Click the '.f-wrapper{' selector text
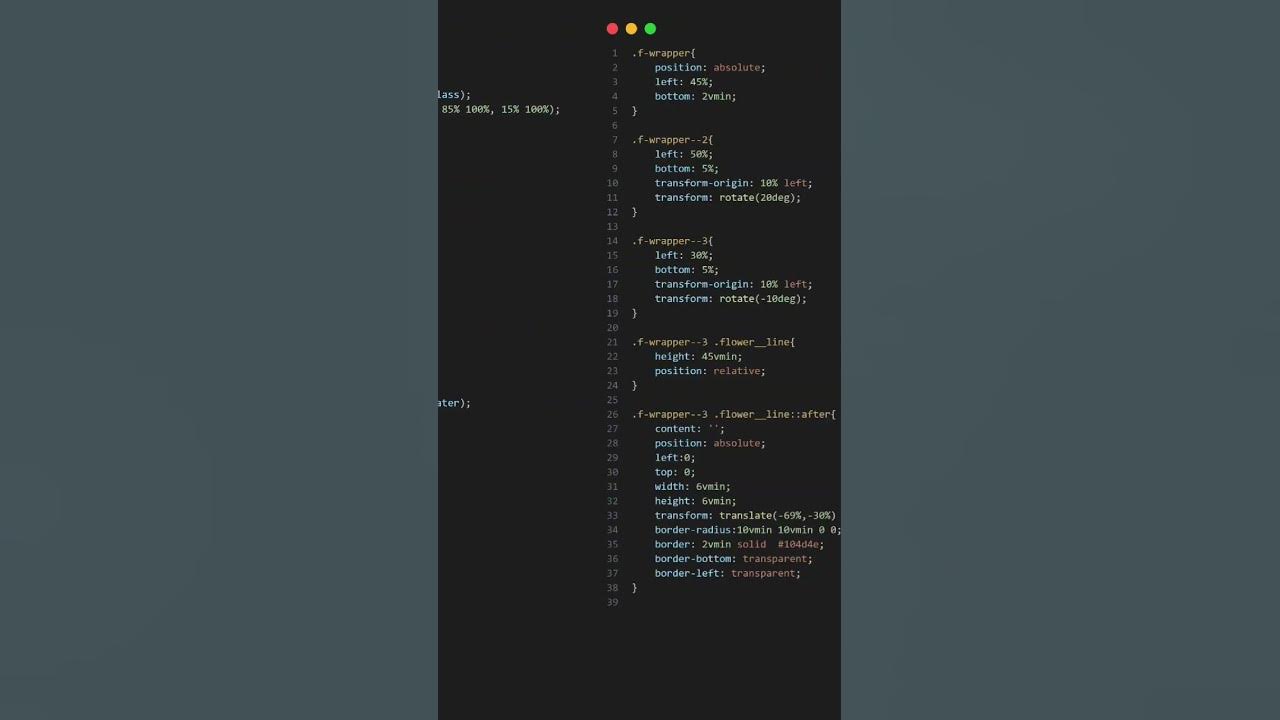 coord(663,53)
